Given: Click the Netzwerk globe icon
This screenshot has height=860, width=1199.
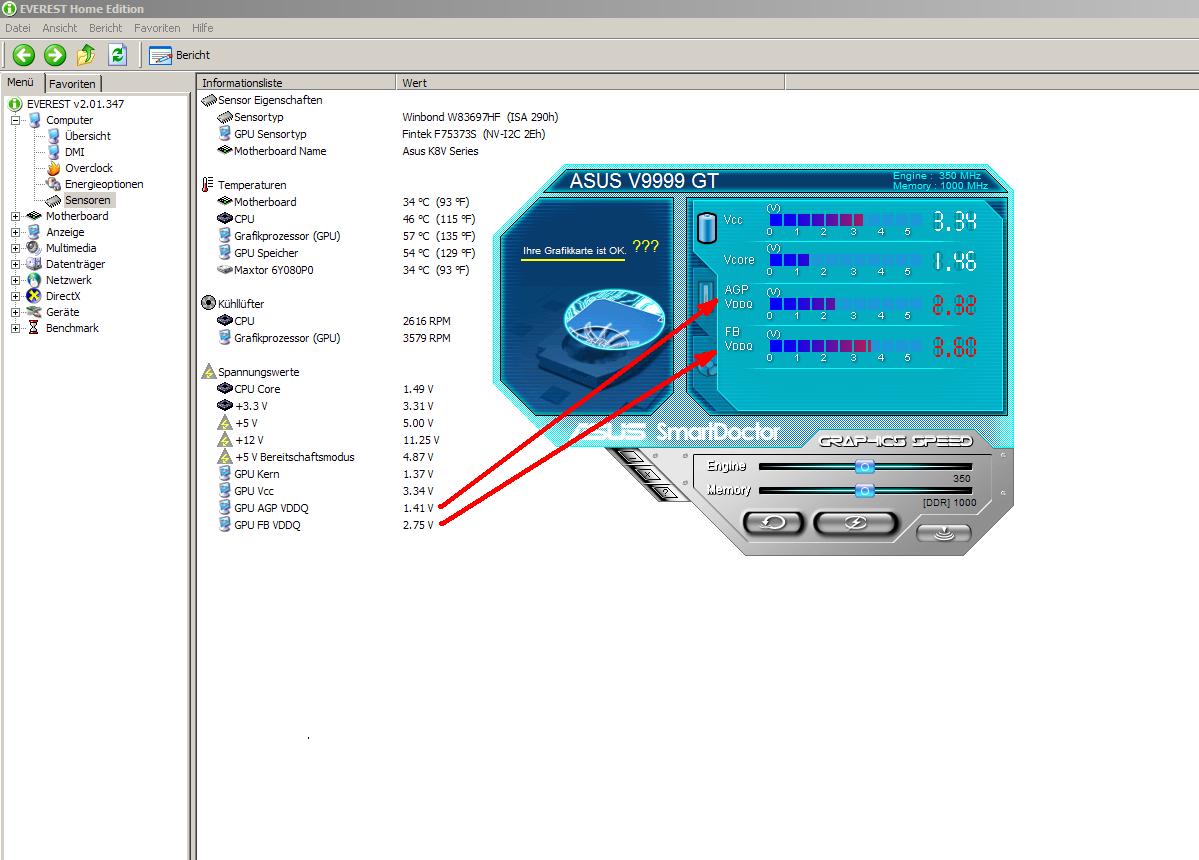Looking at the screenshot, I should tap(34, 281).
